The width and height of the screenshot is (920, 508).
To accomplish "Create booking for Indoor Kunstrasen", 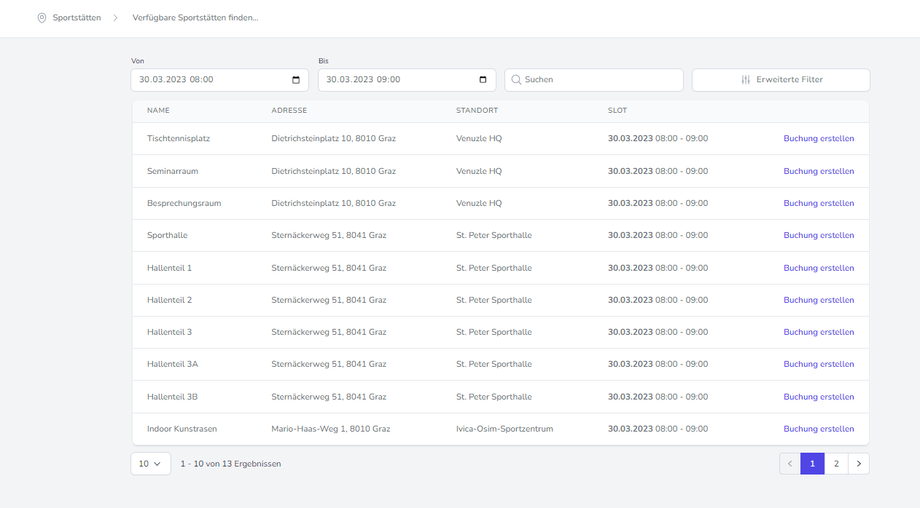I will [x=818, y=429].
